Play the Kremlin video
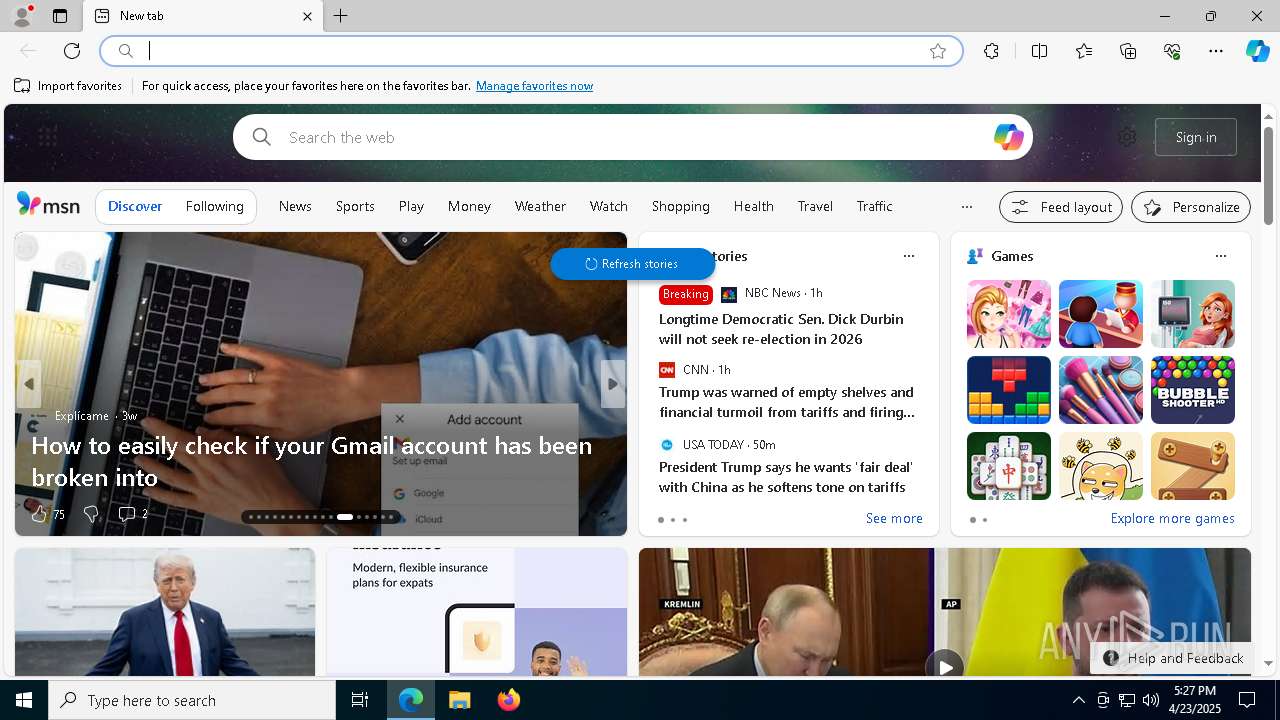The width and height of the screenshot is (1280, 720). [944, 666]
